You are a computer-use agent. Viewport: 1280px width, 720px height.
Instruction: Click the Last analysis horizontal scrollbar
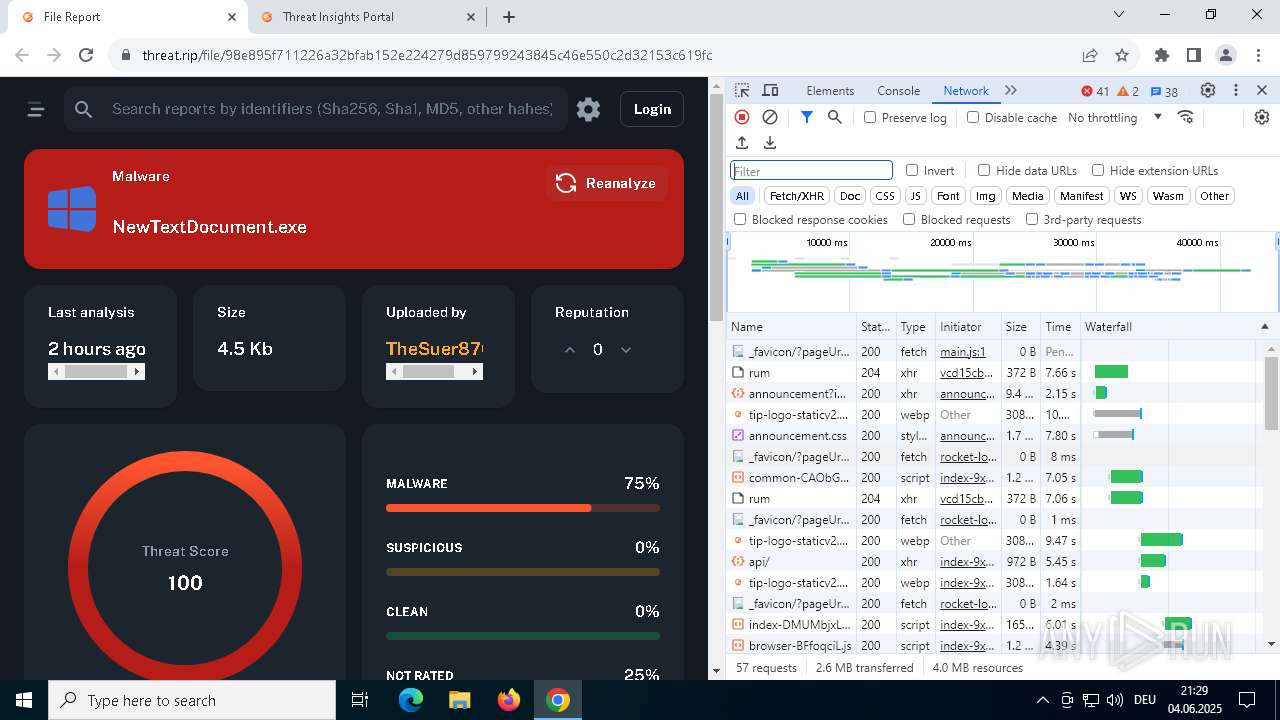coord(96,372)
